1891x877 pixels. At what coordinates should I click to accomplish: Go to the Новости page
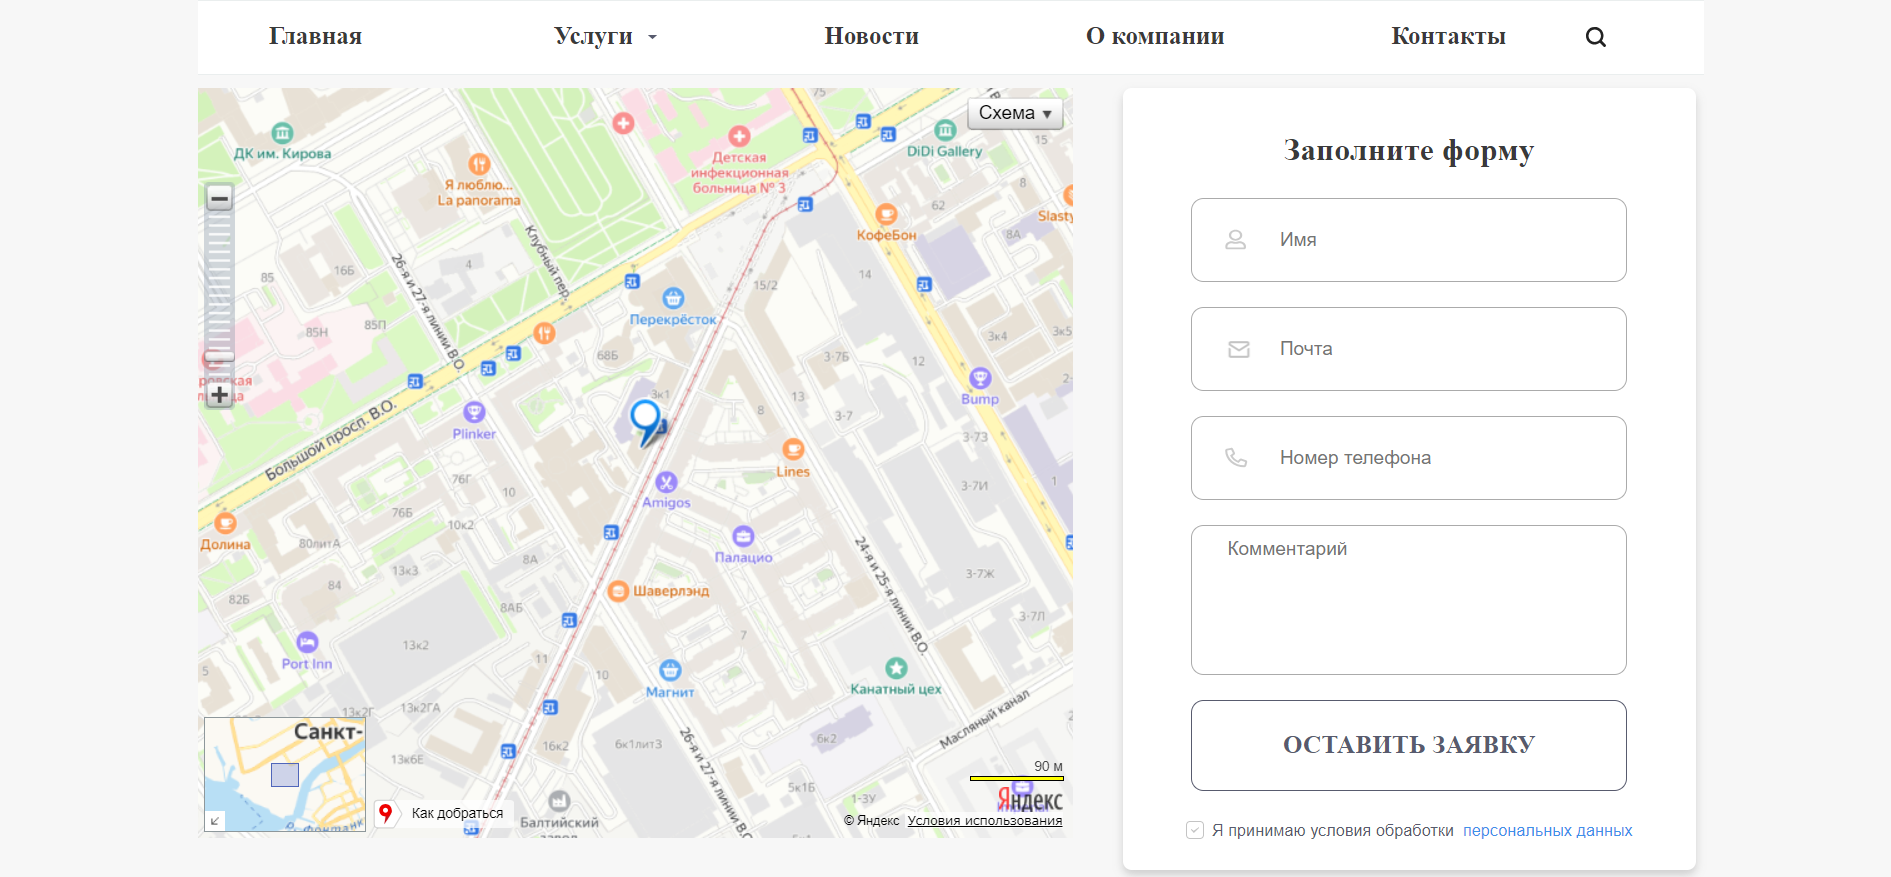[871, 37]
